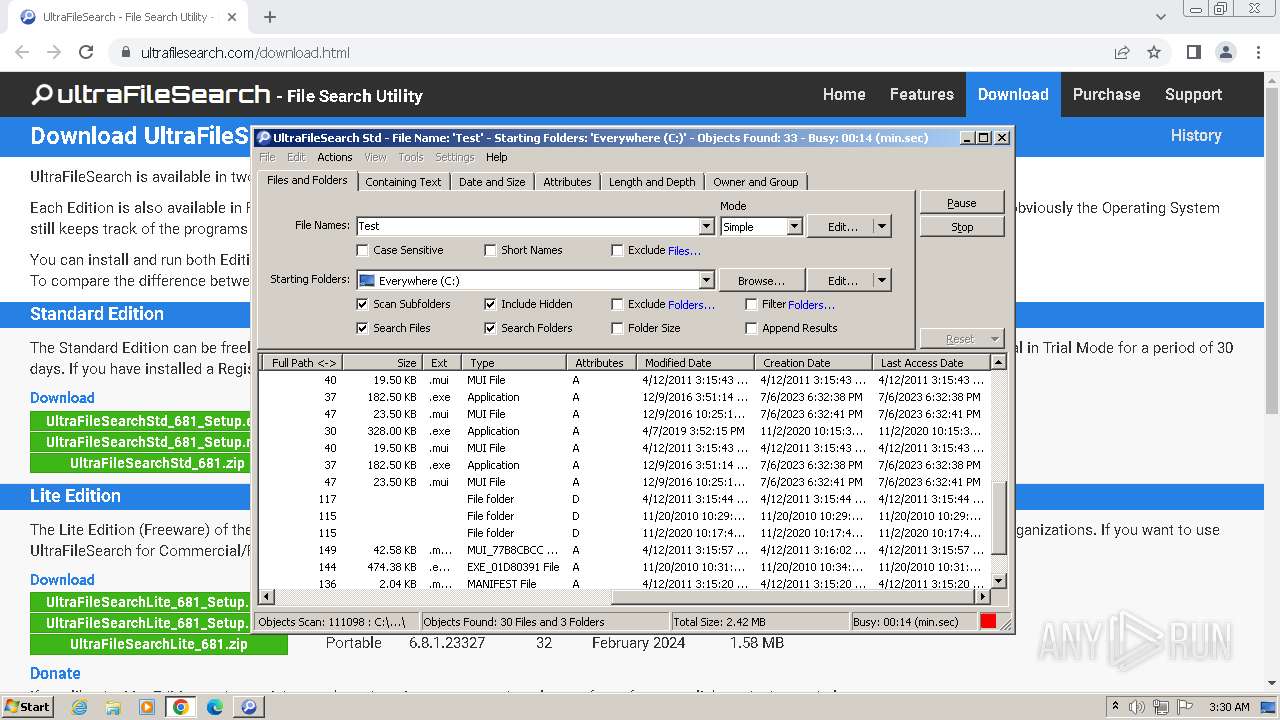Open the Chrome three-dot menu
This screenshot has width=1280, height=720.
(x=1258, y=52)
